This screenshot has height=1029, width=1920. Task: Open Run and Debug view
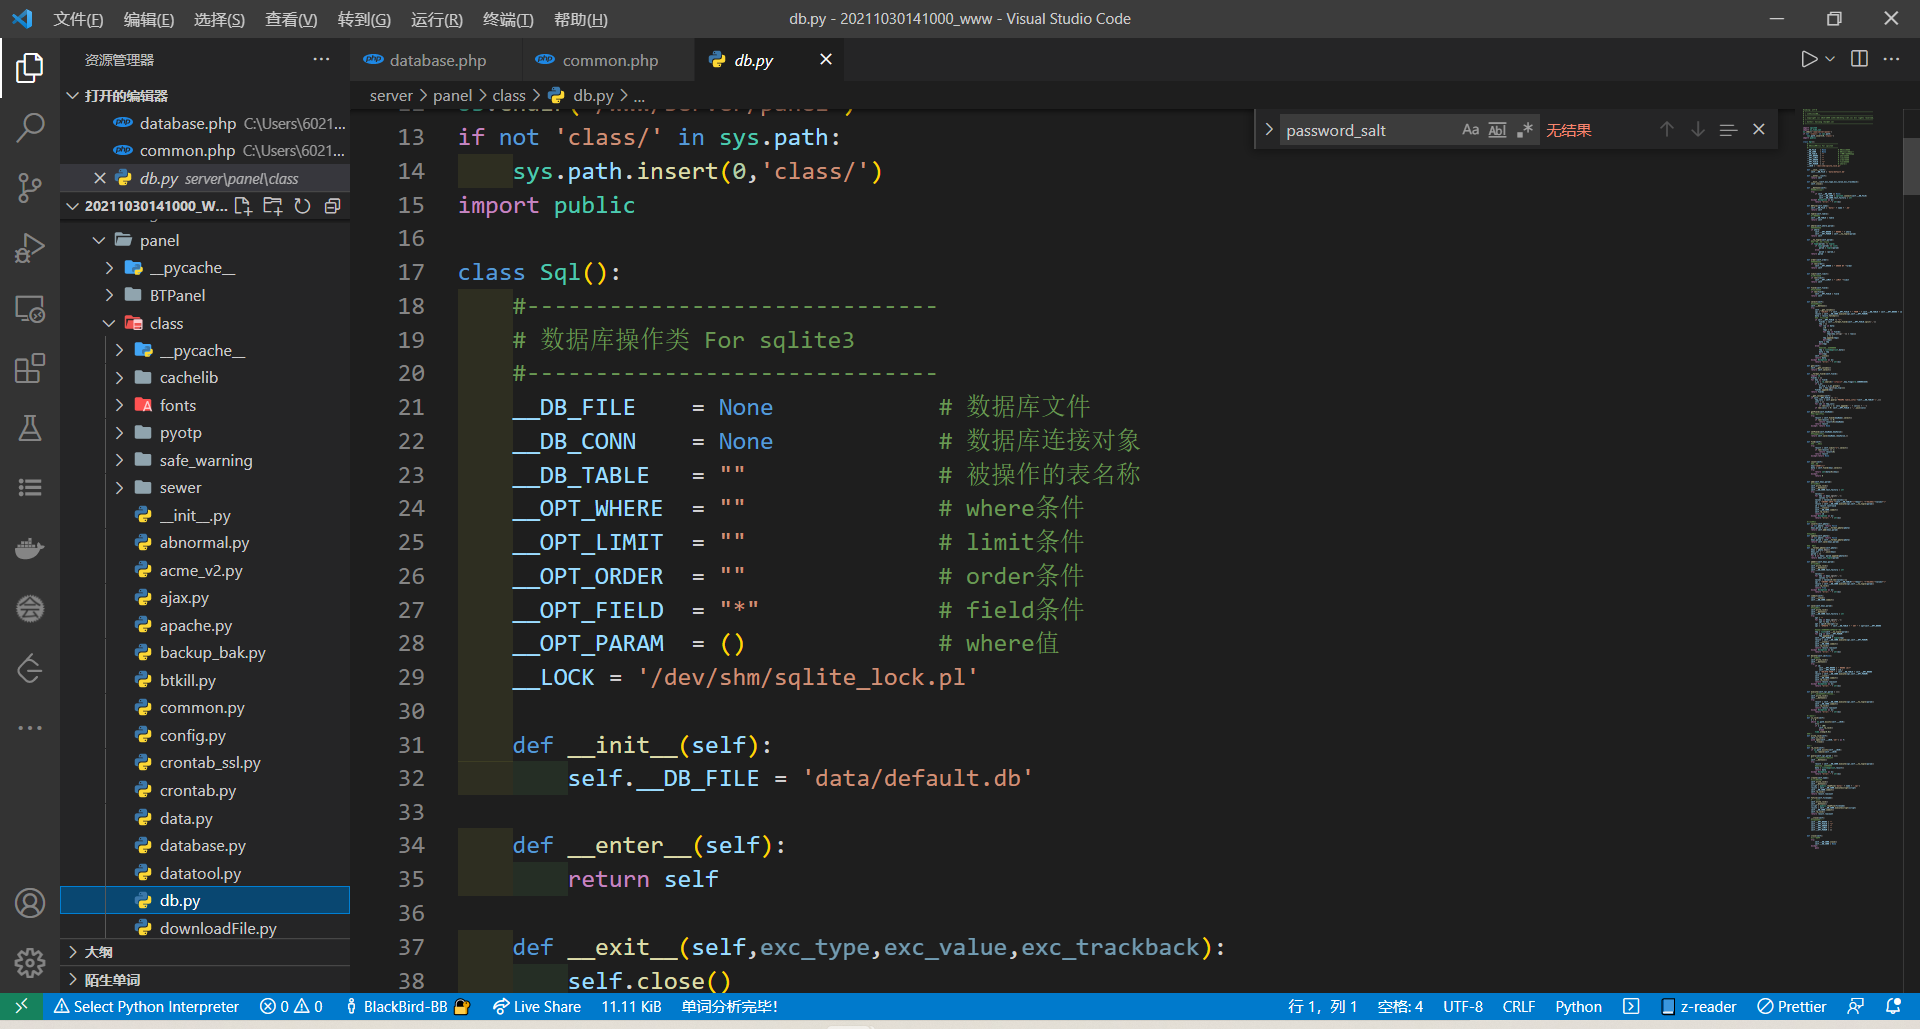(x=30, y=248)
